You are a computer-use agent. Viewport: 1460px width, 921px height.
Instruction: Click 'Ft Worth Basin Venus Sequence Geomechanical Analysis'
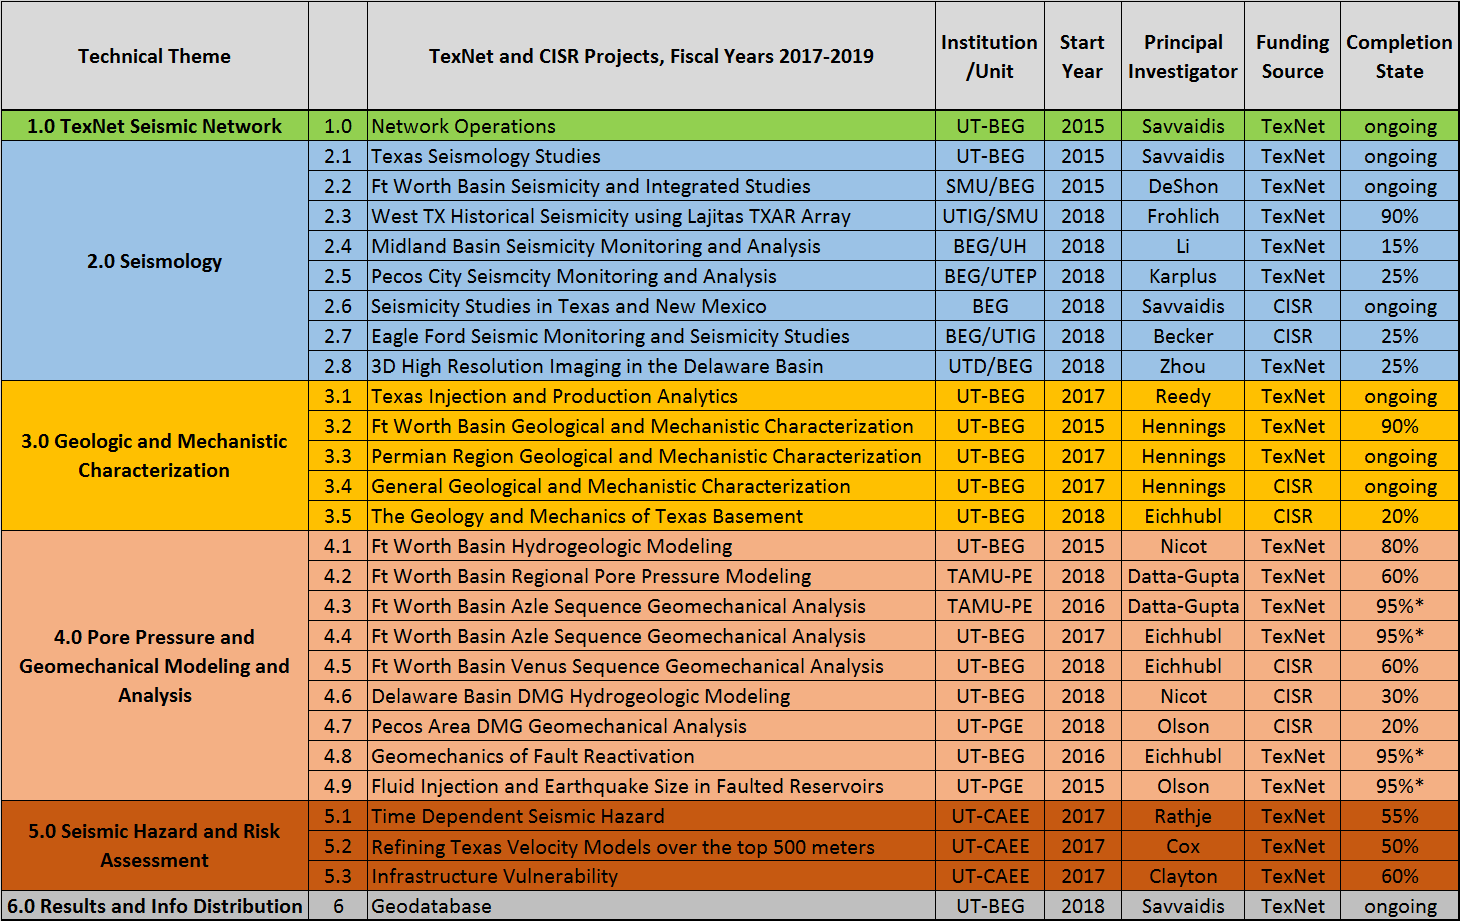point(651,666)
